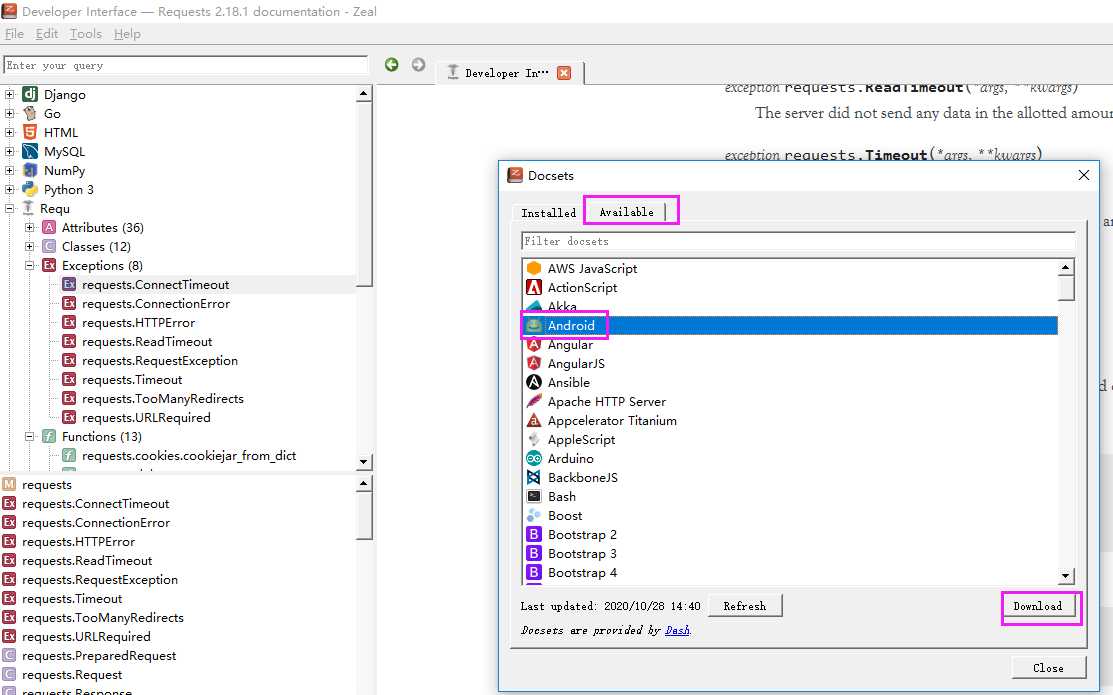The width and height of the screenshot is (1113, 695).
Task: Click the Filter docsets input field
Action: (798, 241)
